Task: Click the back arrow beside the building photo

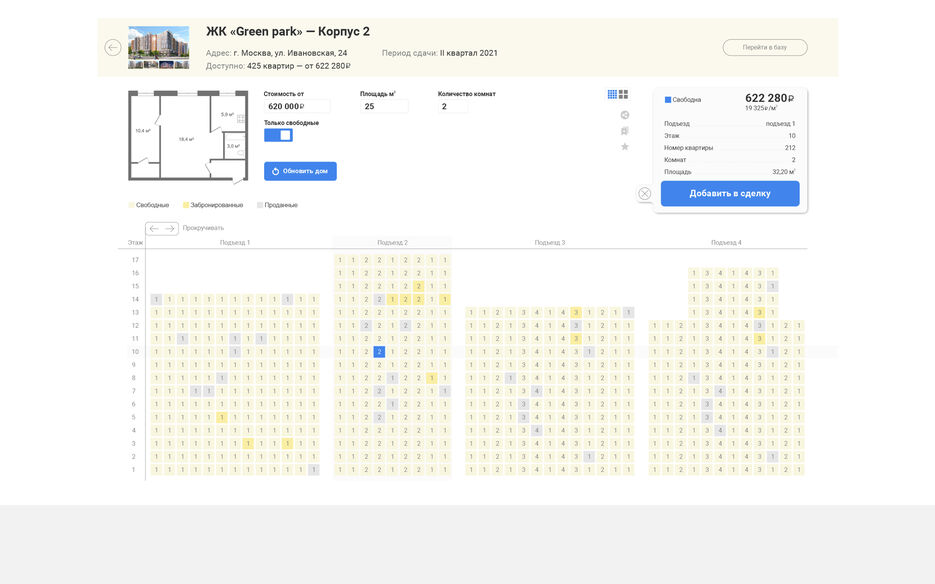Action: (113, 48)
